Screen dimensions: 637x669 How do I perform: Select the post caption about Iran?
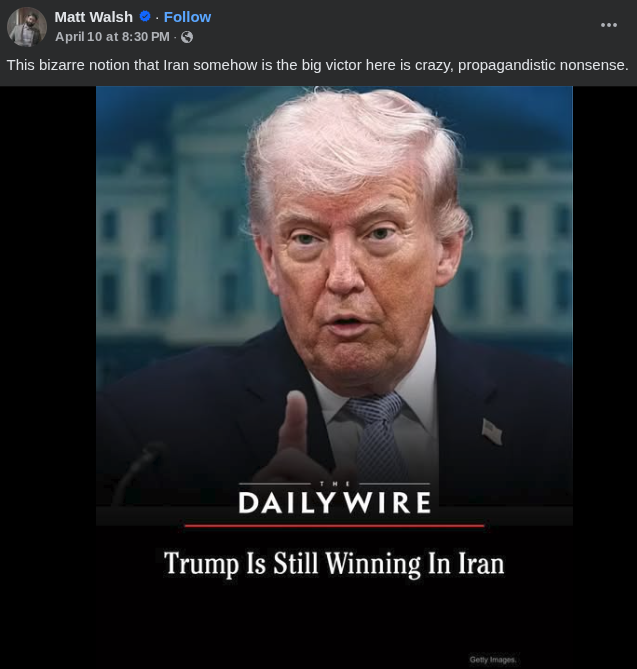(317, 65)
